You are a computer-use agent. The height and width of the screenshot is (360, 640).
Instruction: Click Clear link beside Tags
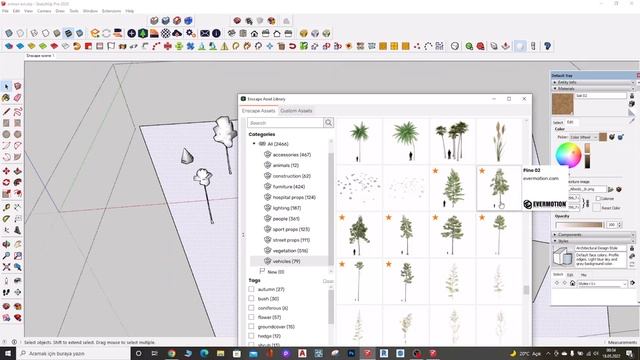[328, 281]
